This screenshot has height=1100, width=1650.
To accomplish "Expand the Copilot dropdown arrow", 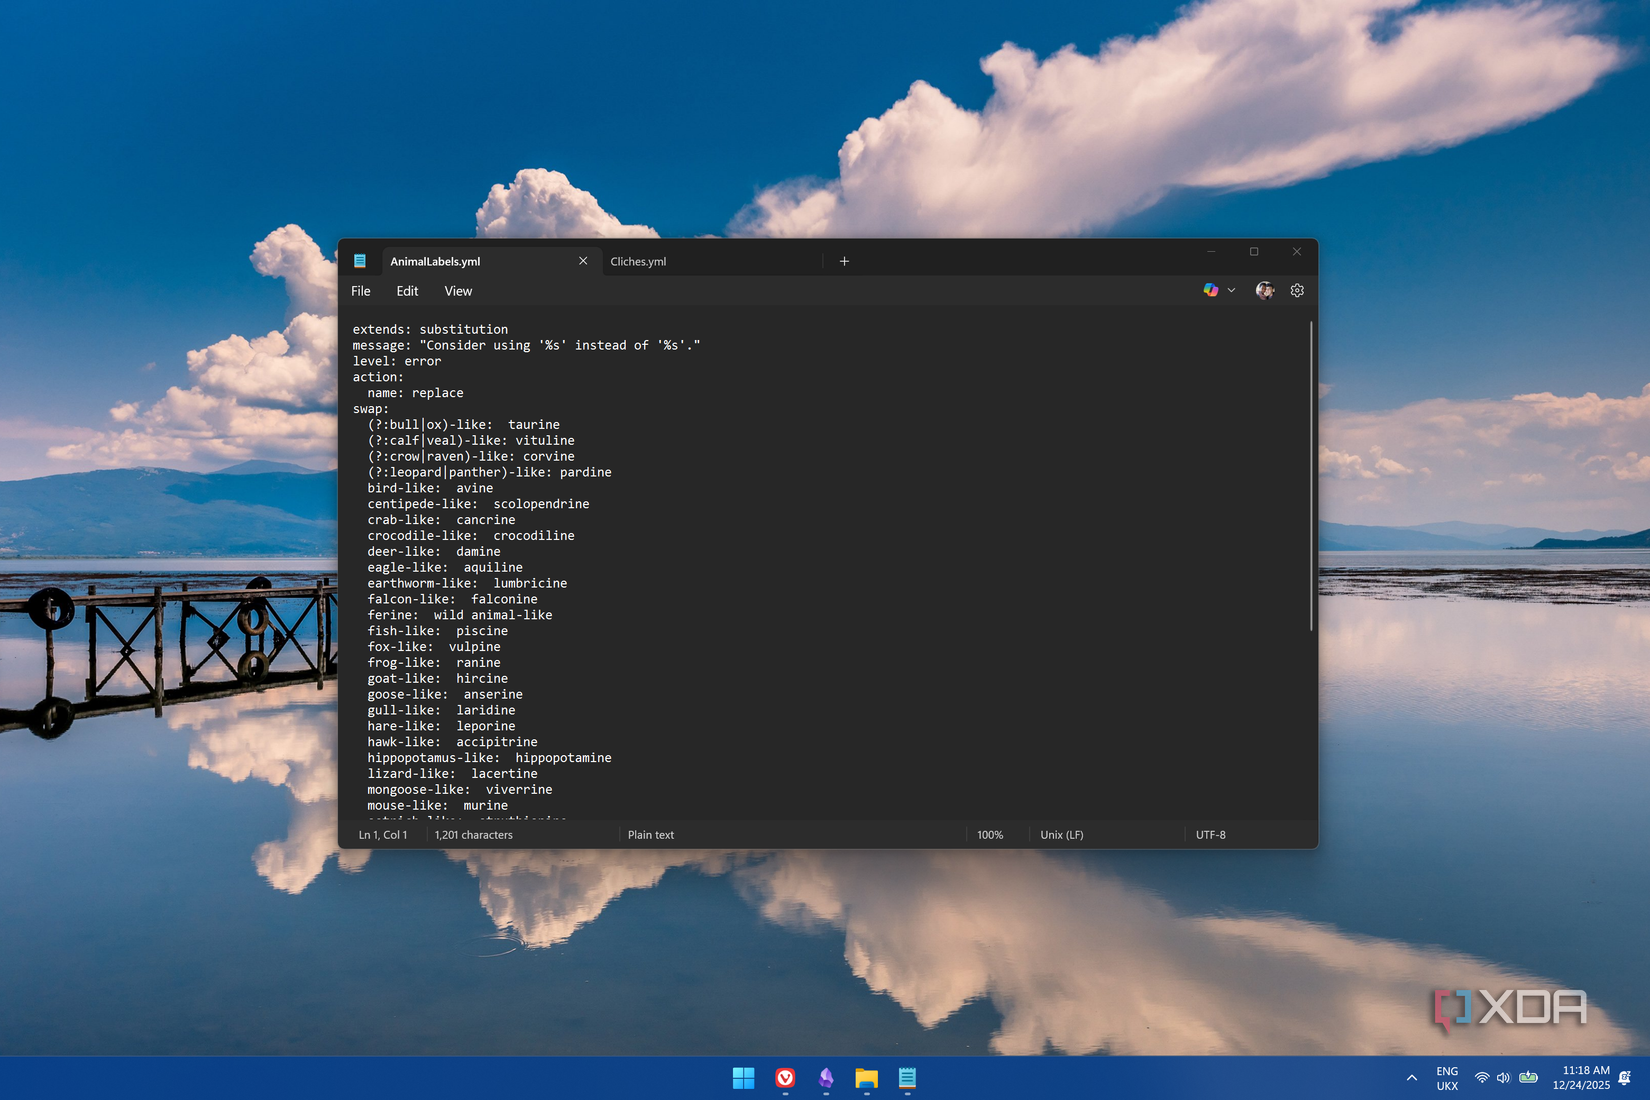I will (x=1231, y=290).
